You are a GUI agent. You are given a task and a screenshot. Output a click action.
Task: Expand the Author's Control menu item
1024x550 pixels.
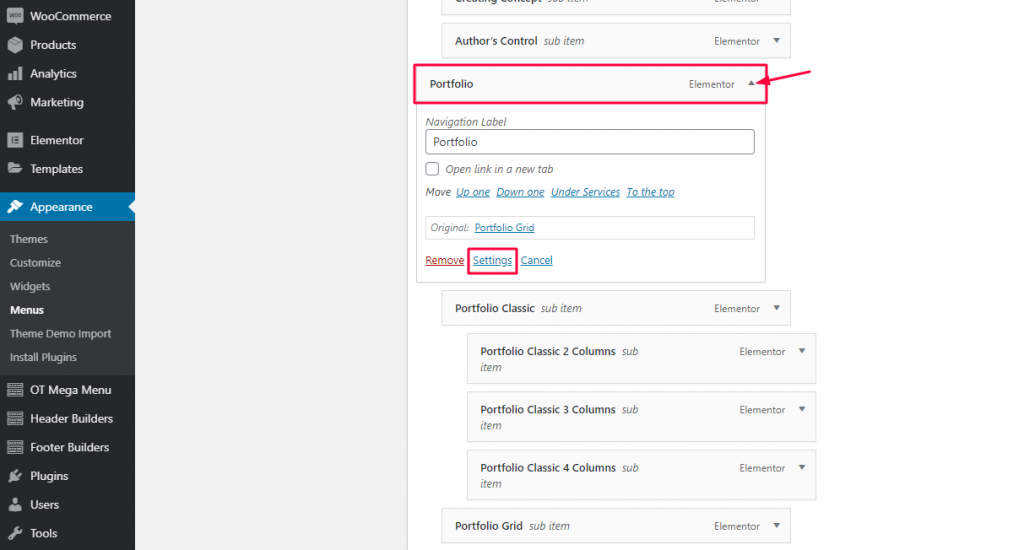tap(776, 40)
